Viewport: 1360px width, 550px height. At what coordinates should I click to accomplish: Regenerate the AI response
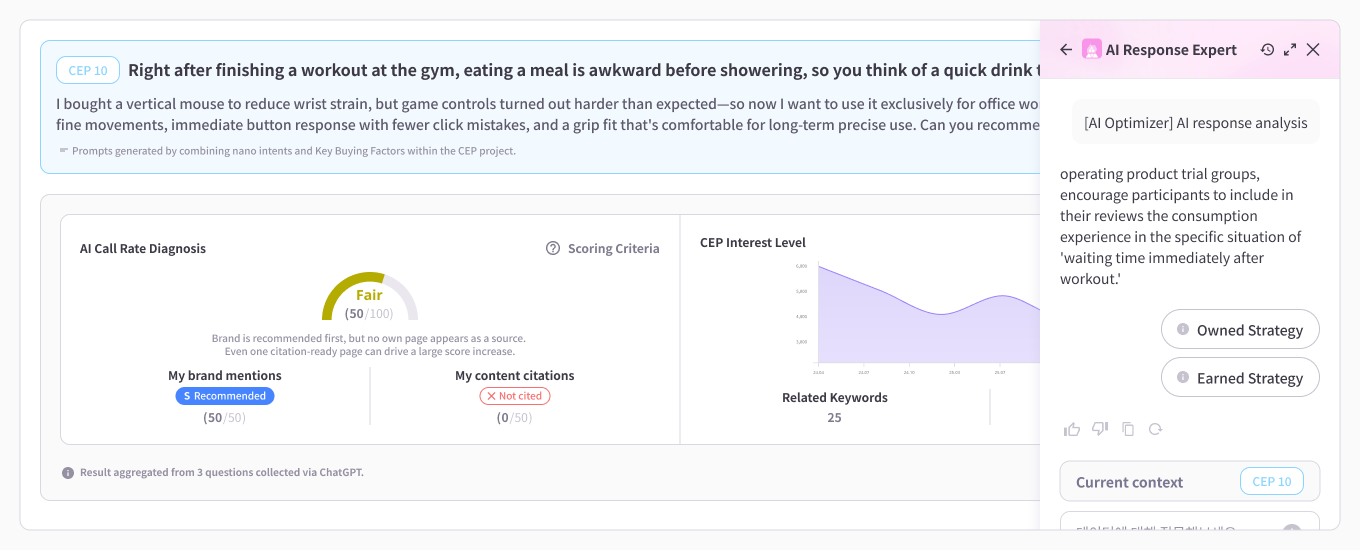tap(1155, 429)
